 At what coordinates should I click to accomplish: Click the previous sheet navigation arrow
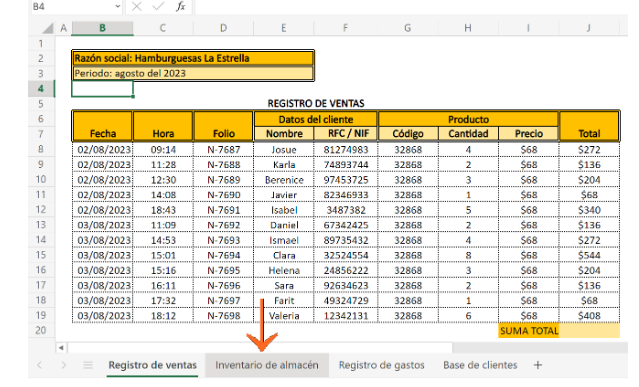pyautogui.click(x=40, y=365)
